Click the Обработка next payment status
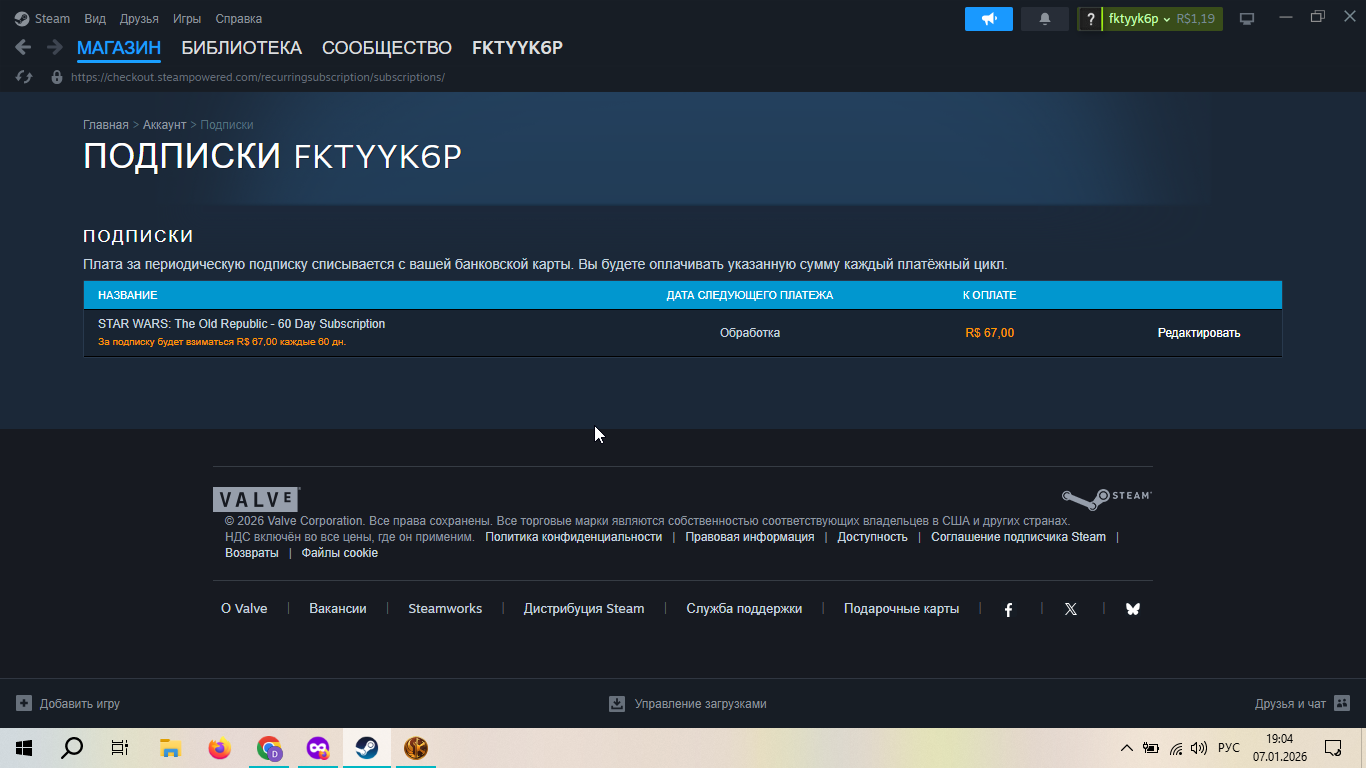1366x768 pixels. [750, 333]
